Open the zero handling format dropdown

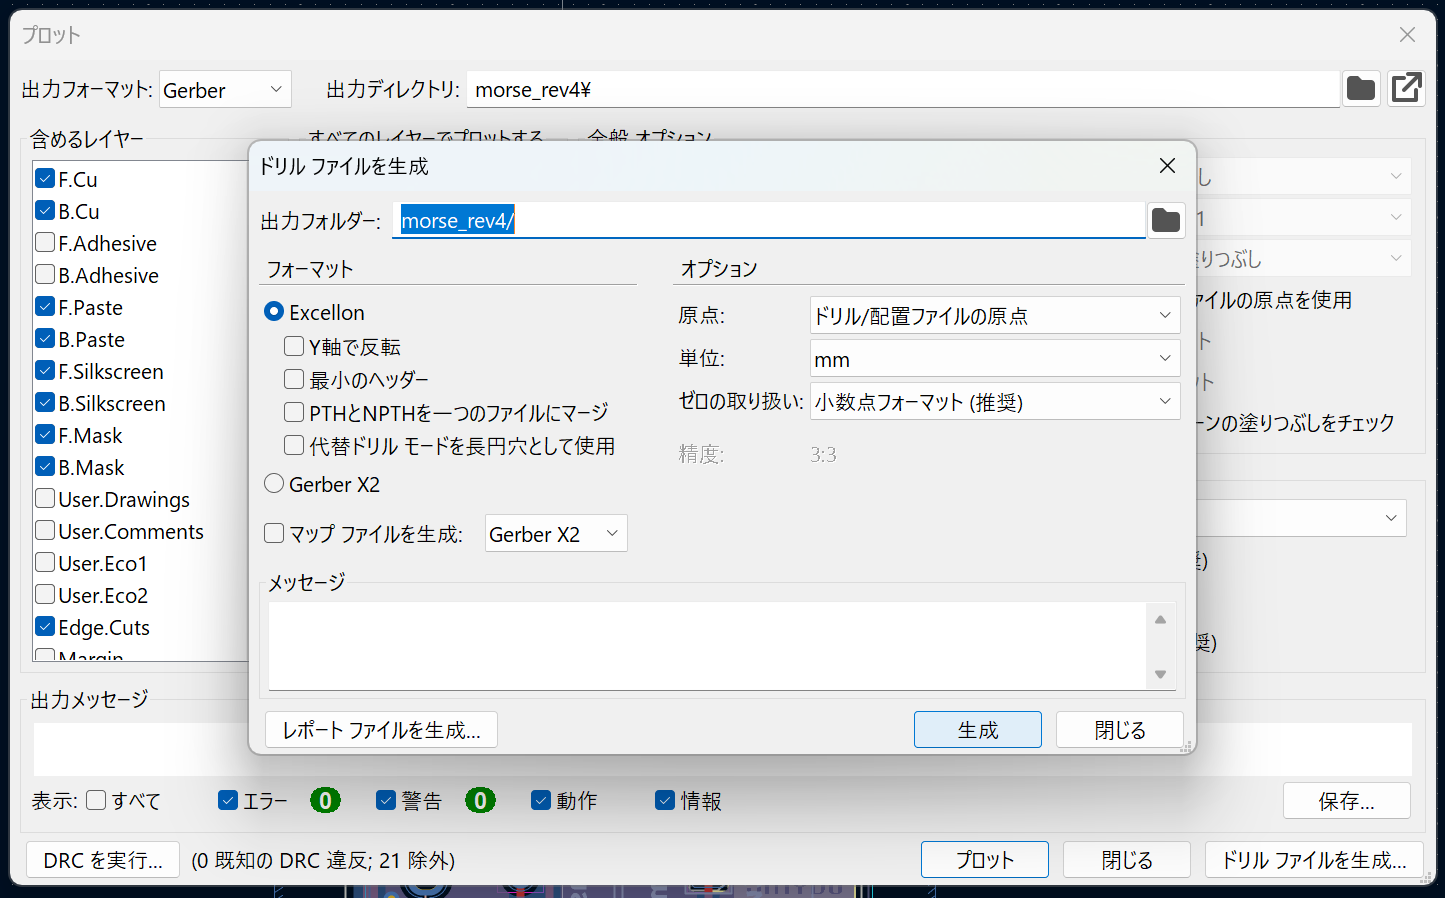pos(994,402)
